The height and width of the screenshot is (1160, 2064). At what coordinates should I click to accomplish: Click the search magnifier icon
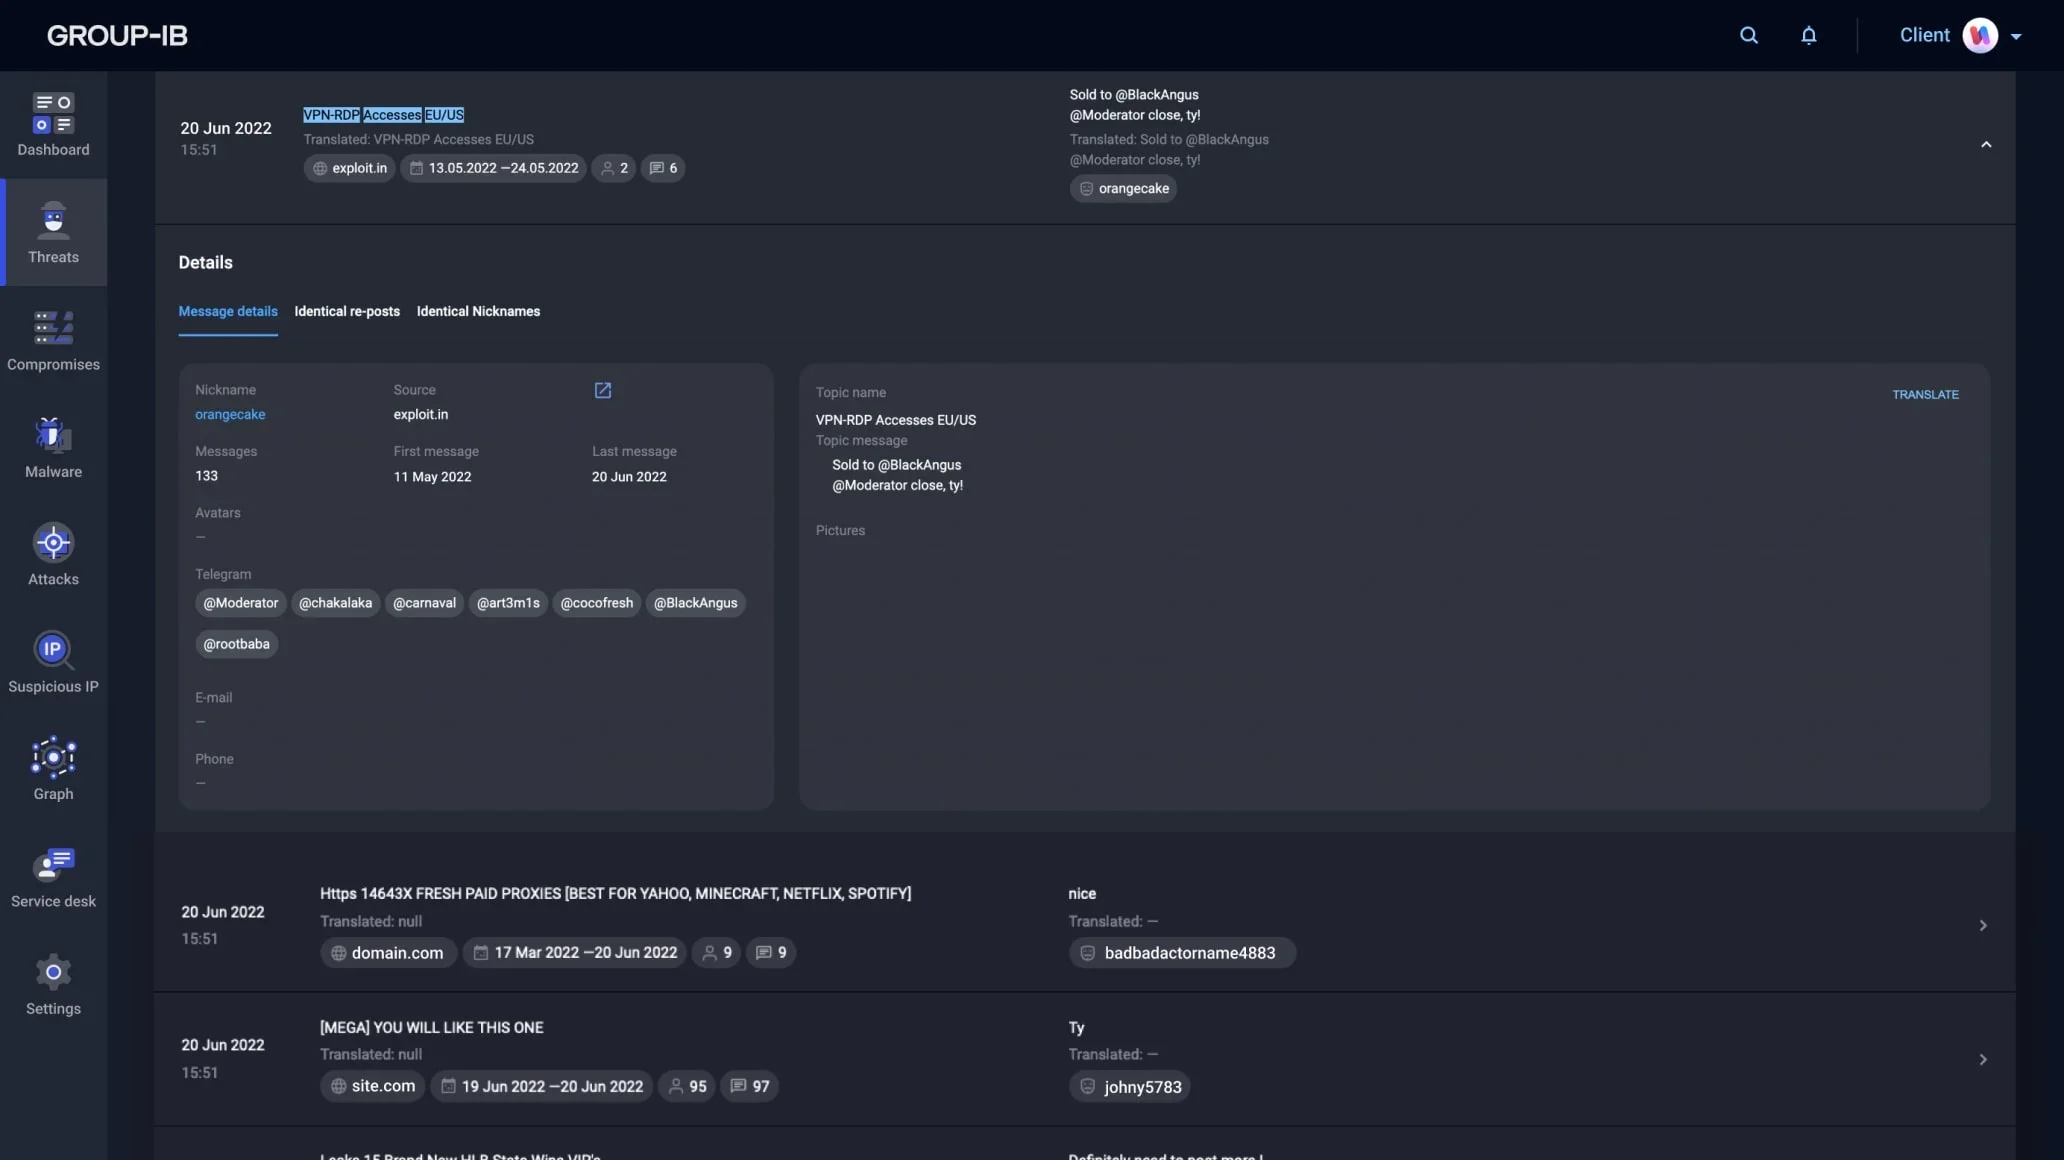tap(1748, 35)
